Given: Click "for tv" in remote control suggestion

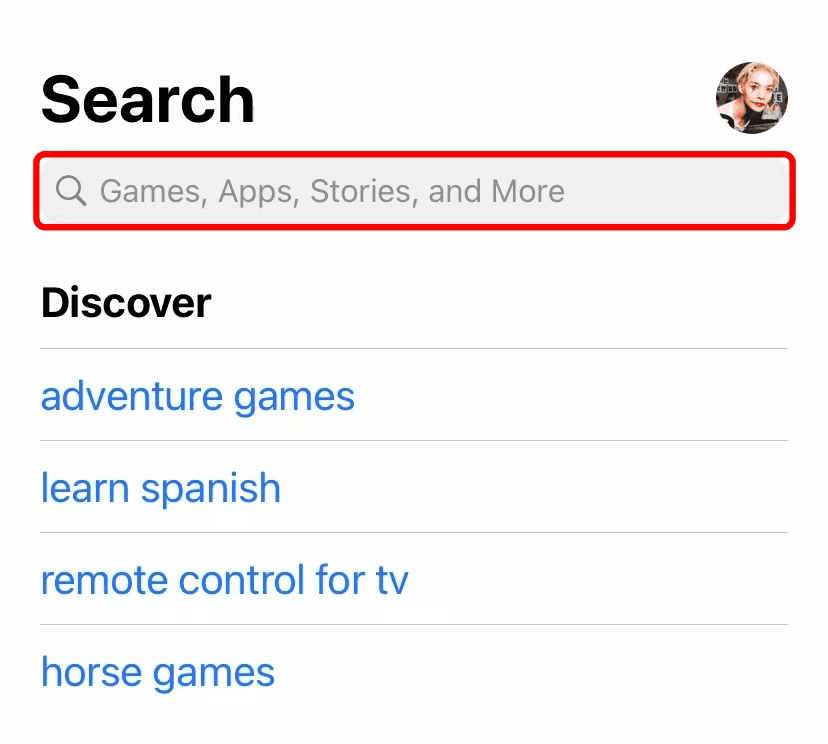Looking at the screenshot, I should [x=362, y=580].
